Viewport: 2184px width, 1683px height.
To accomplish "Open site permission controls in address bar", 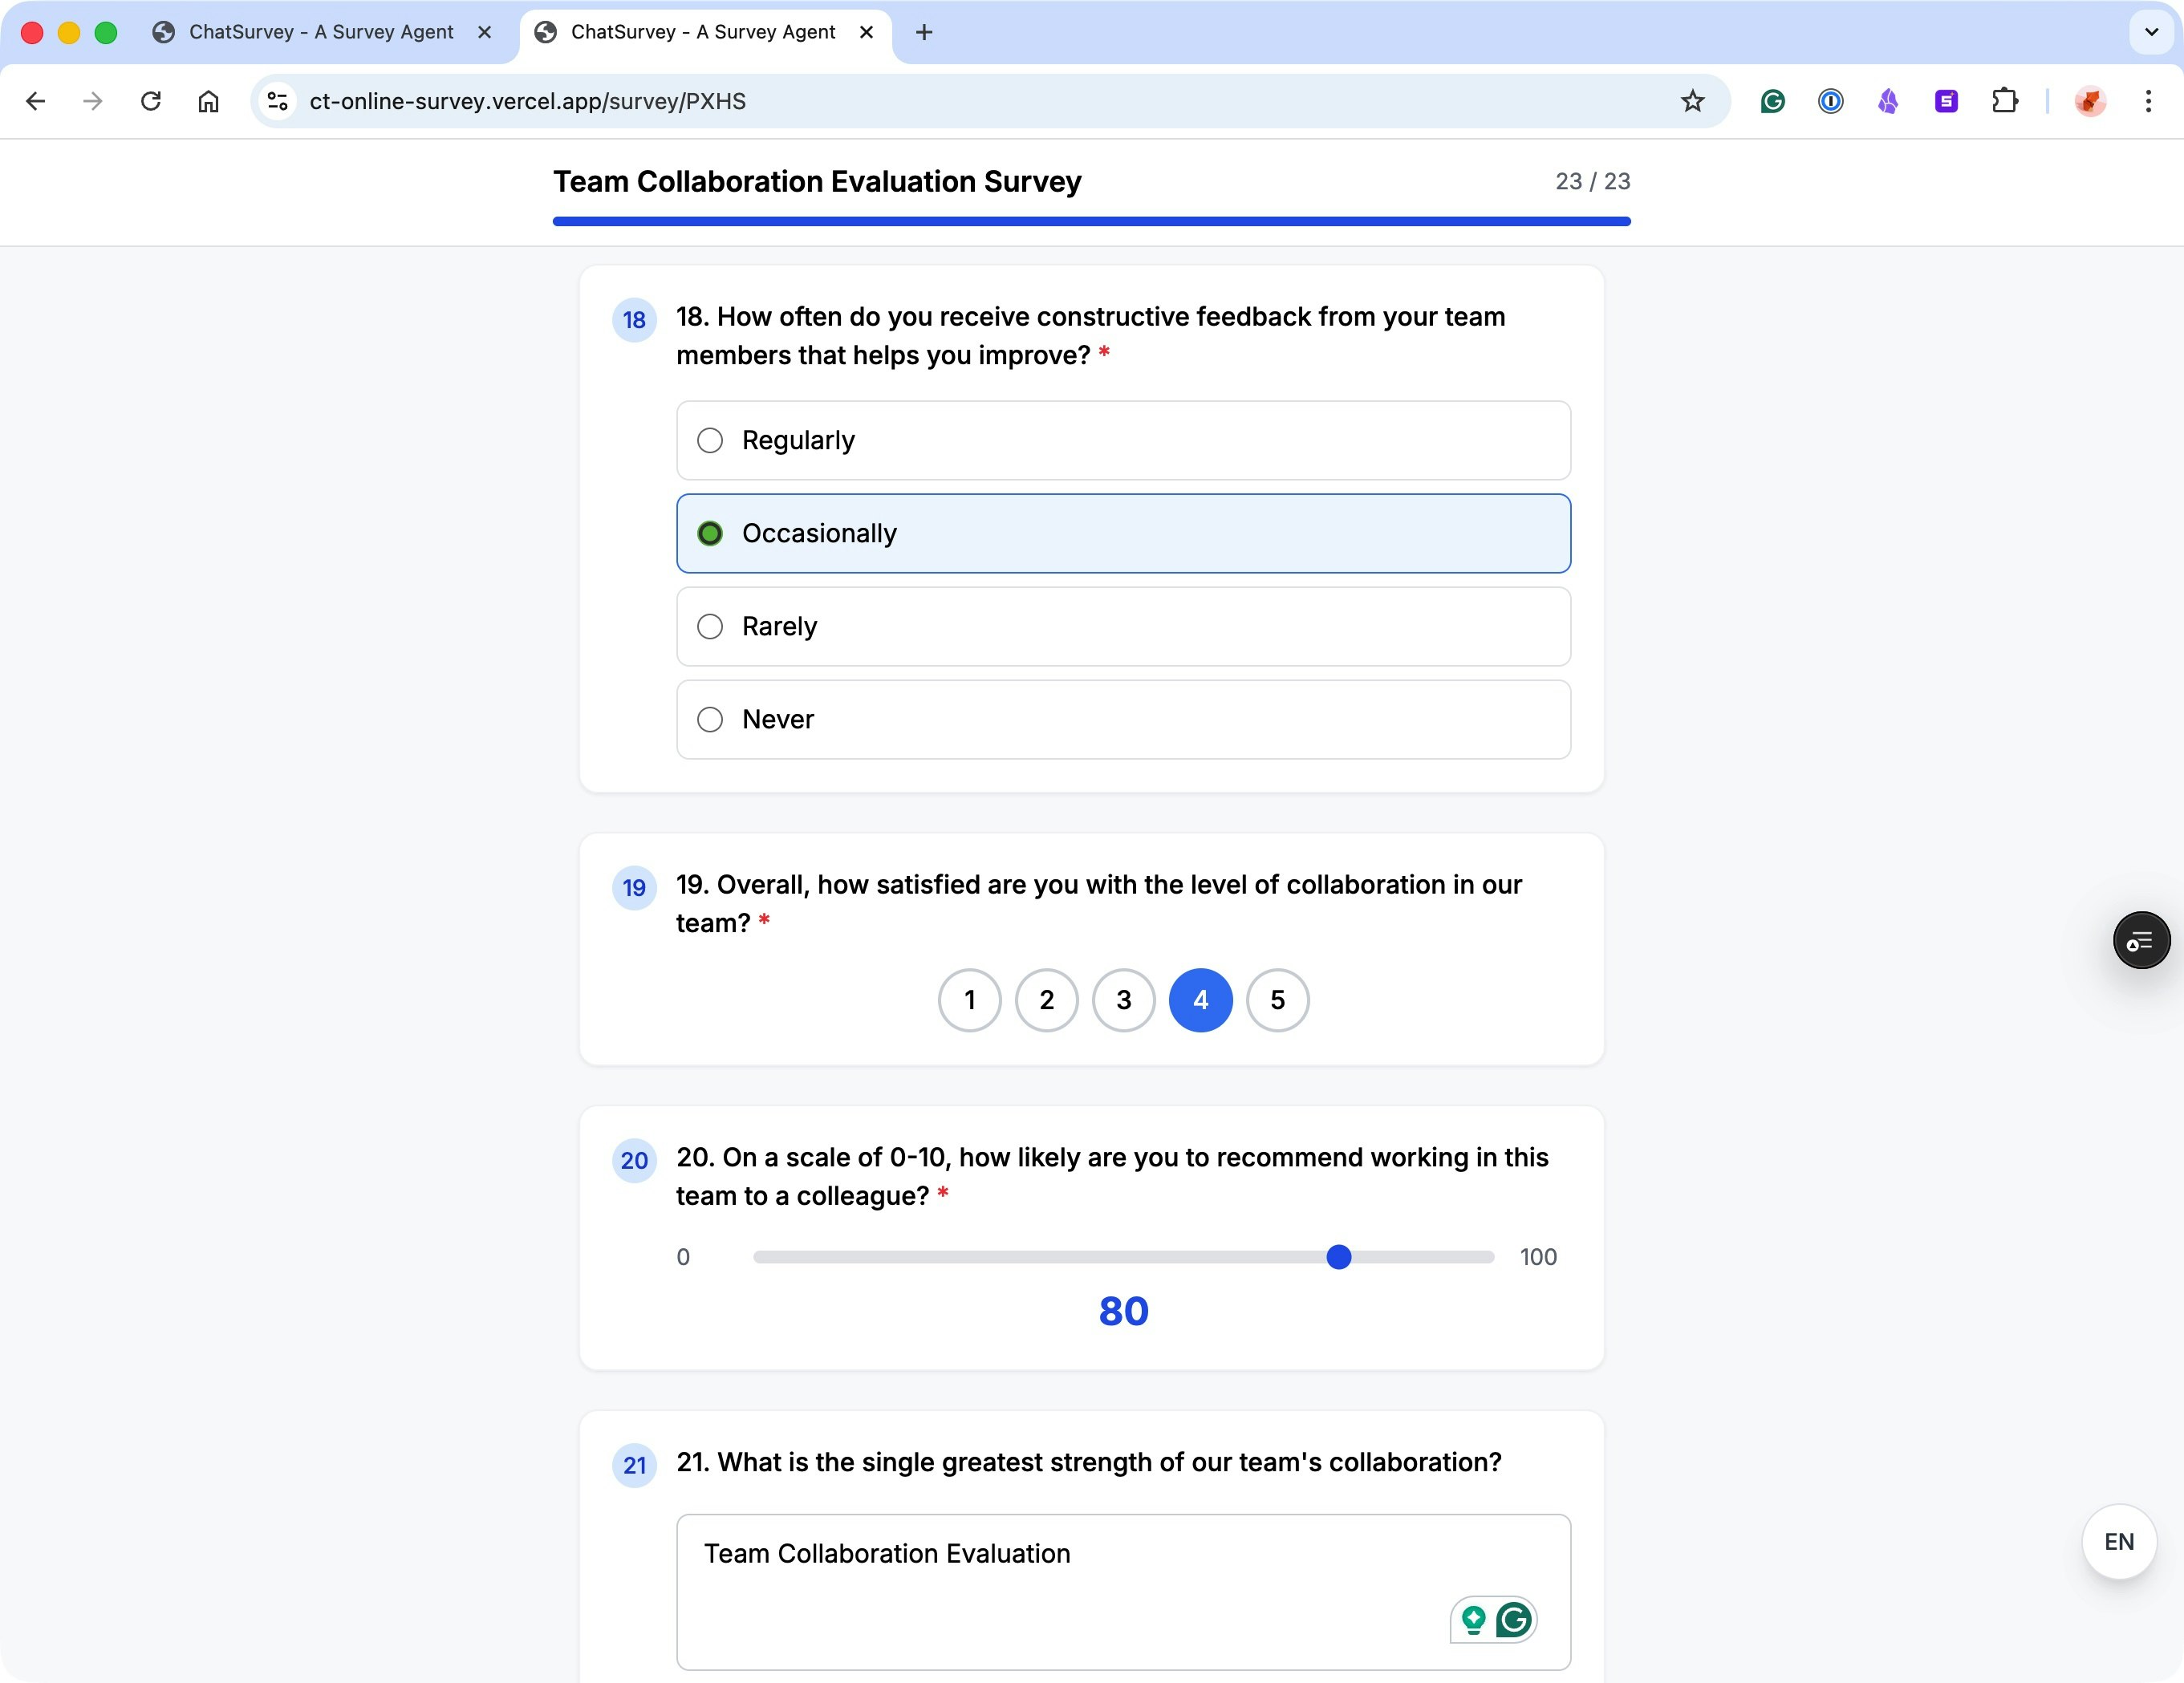I will point(276,100).
